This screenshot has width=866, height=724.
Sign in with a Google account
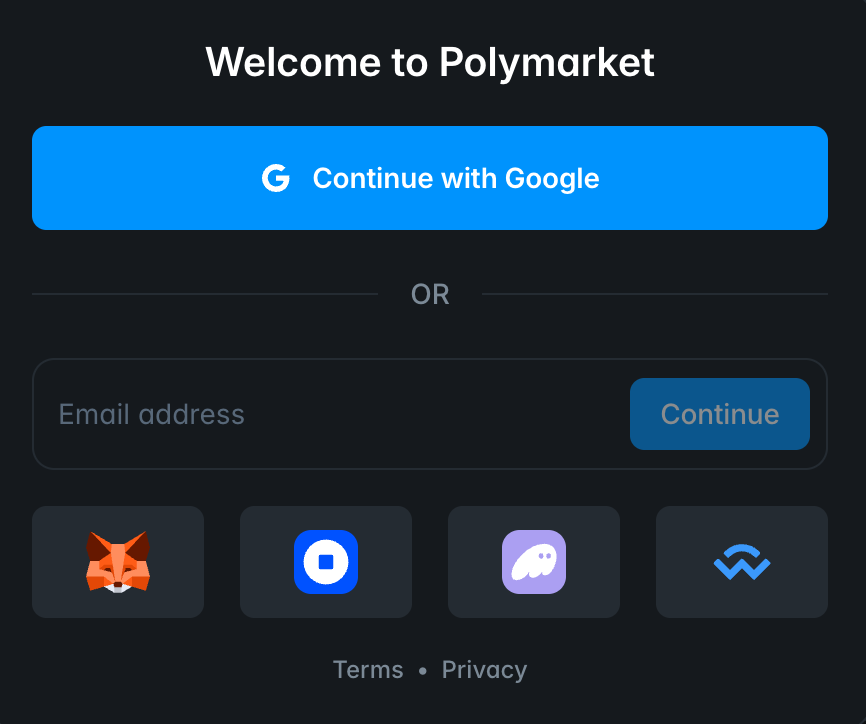(x=430, y=178)
